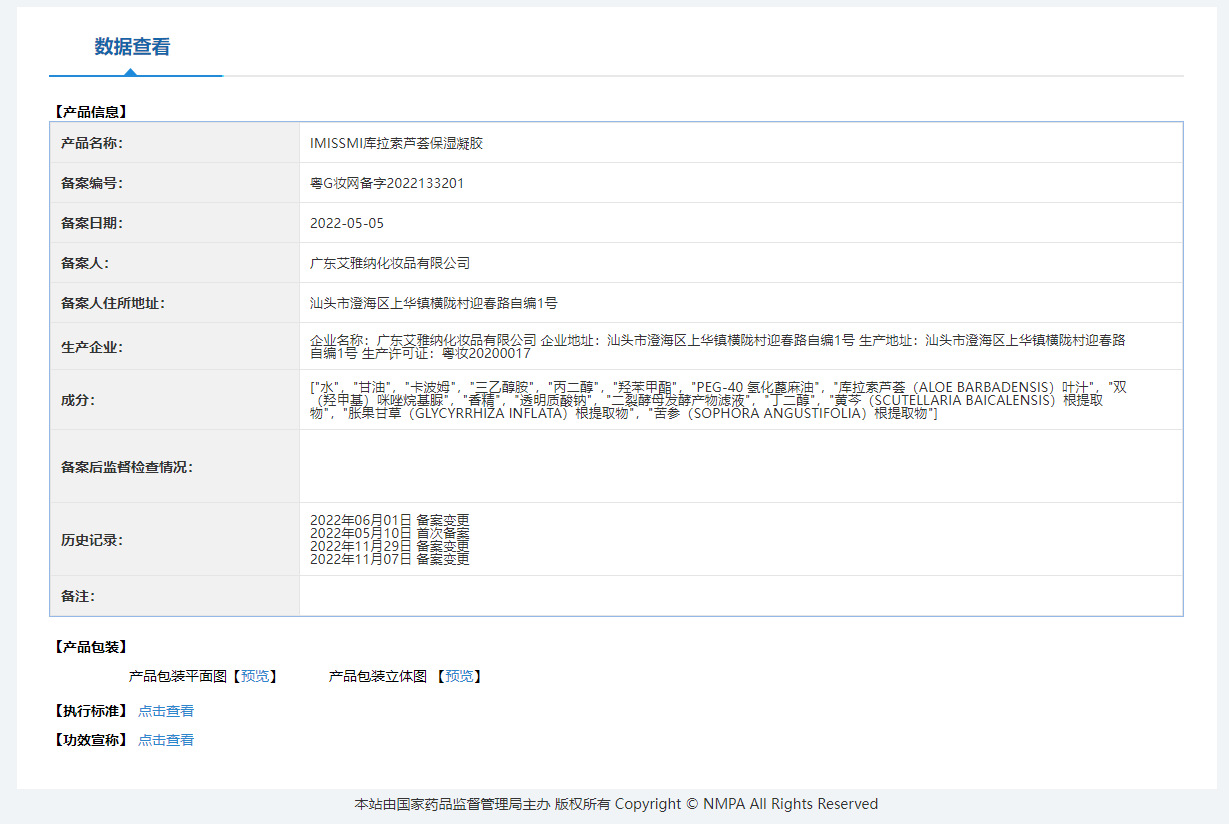Open 产品包装立体图 预览 link
The image size is (1229, 824).
tap(459, 677)
